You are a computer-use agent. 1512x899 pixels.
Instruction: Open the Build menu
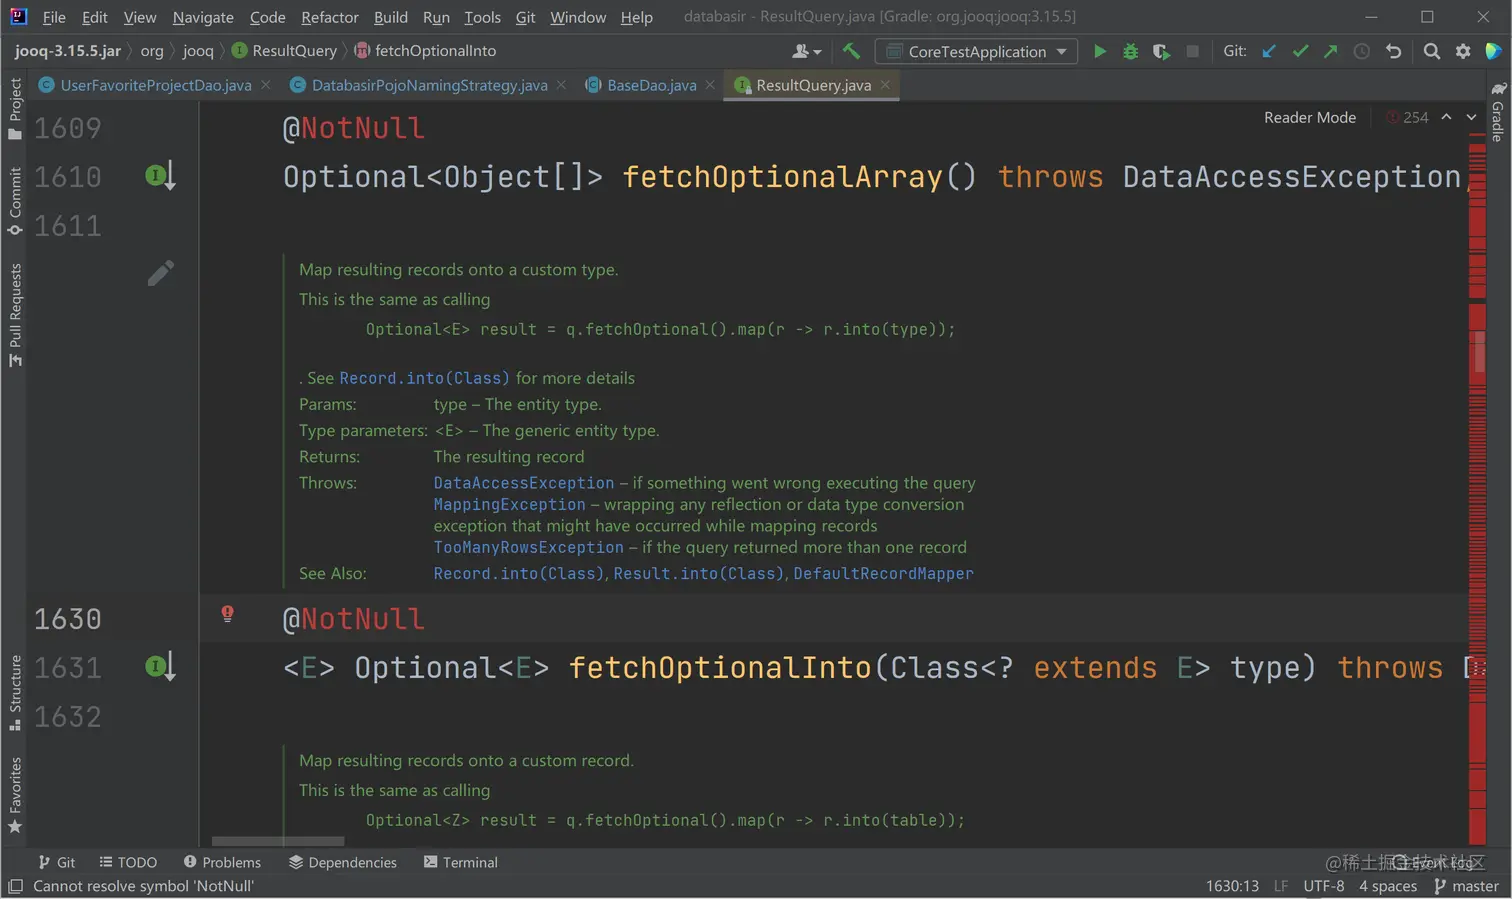pos(391,17)
